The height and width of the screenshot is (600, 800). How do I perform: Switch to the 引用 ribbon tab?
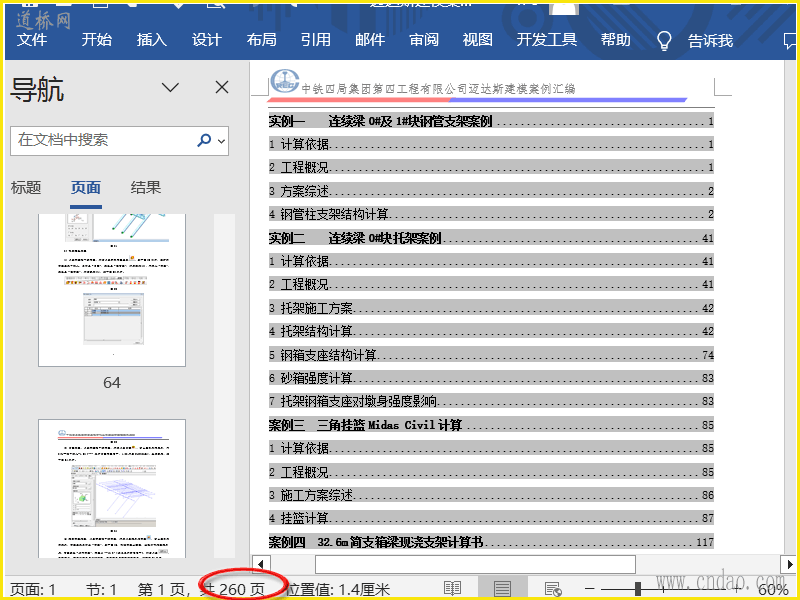[315, 40]
